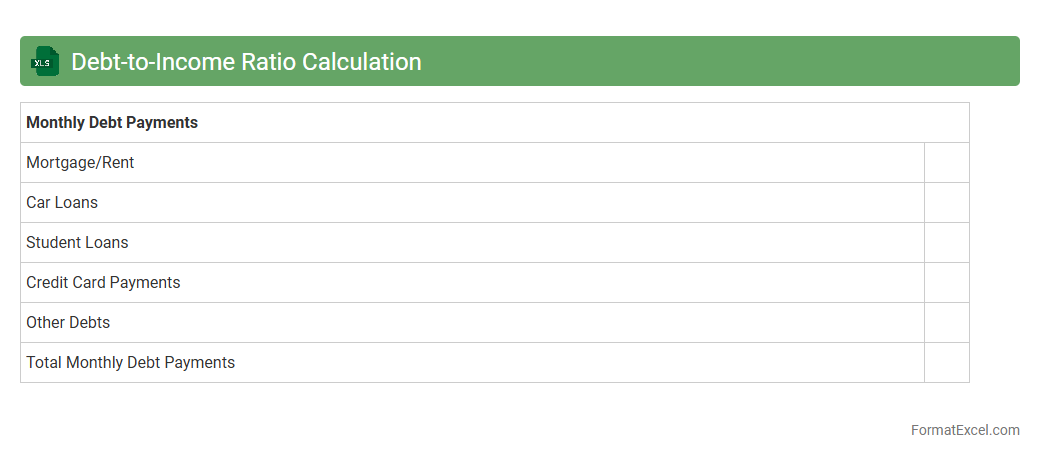Click the green XLS file icon
This screenshot has width=1040, height=459.
[x=45, y=61]
